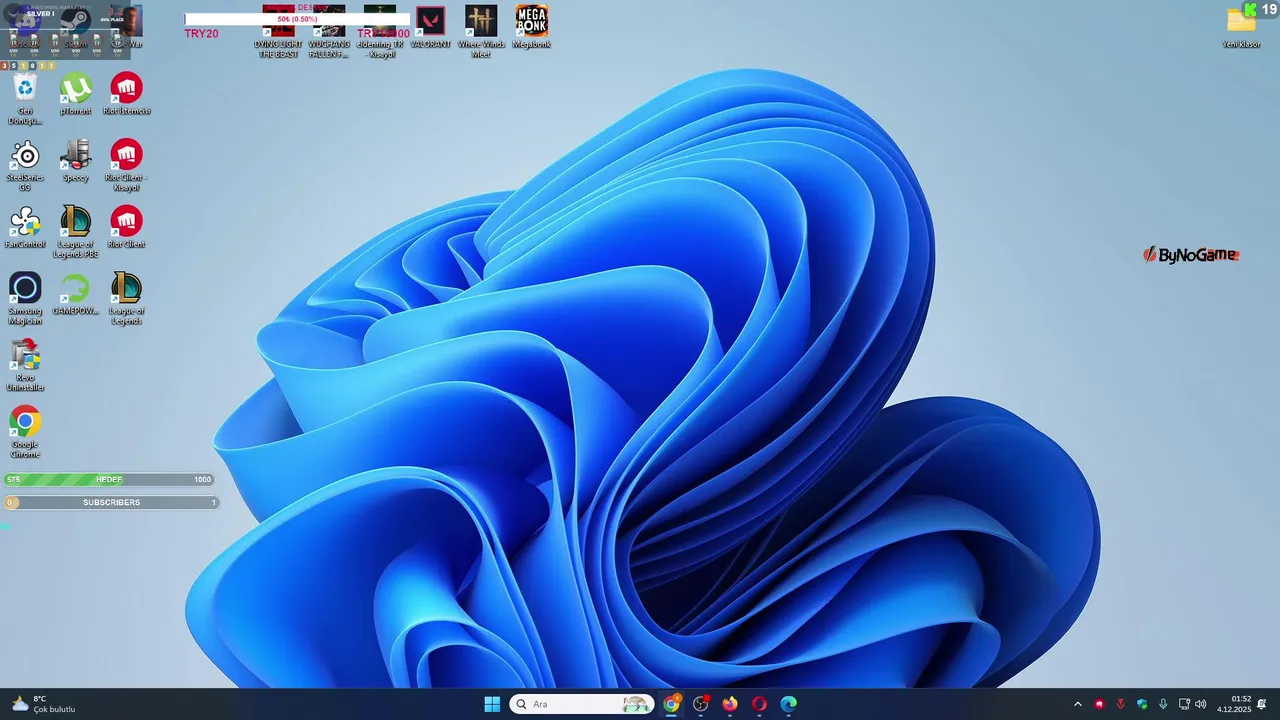Select the eldenring TR - Kısayol icon
The width and height of the screenshot is (1280, 720).
[380, 31]
